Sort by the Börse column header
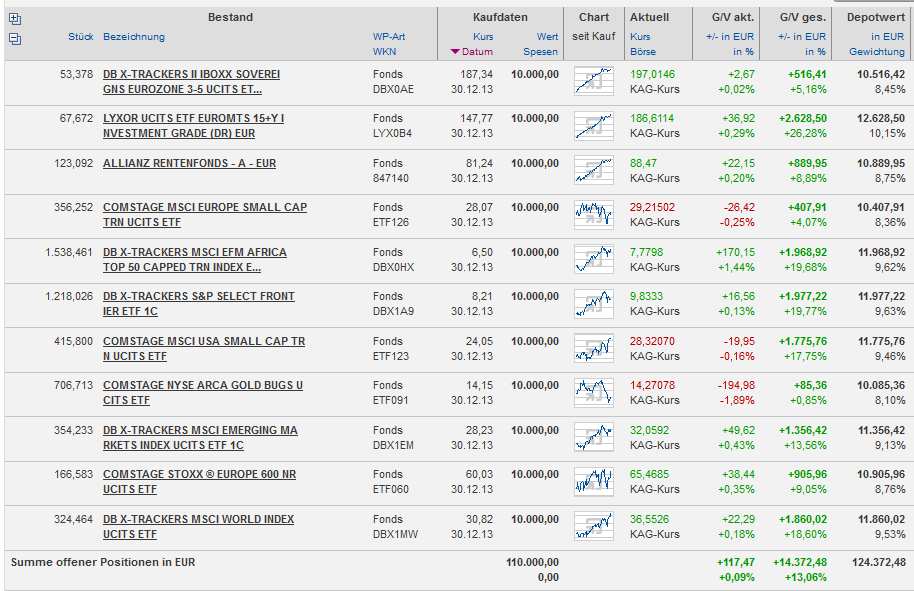The height and width of the screenshot is (591, 914). 643,52
